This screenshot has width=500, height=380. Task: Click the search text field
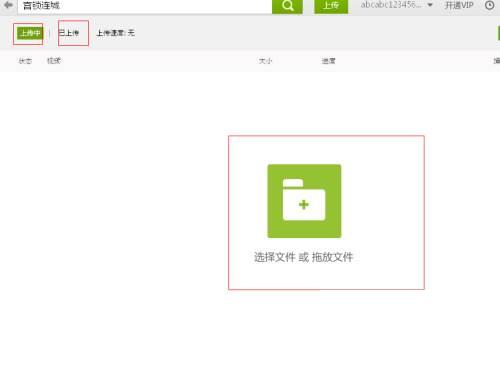click(x=145, y=6)
